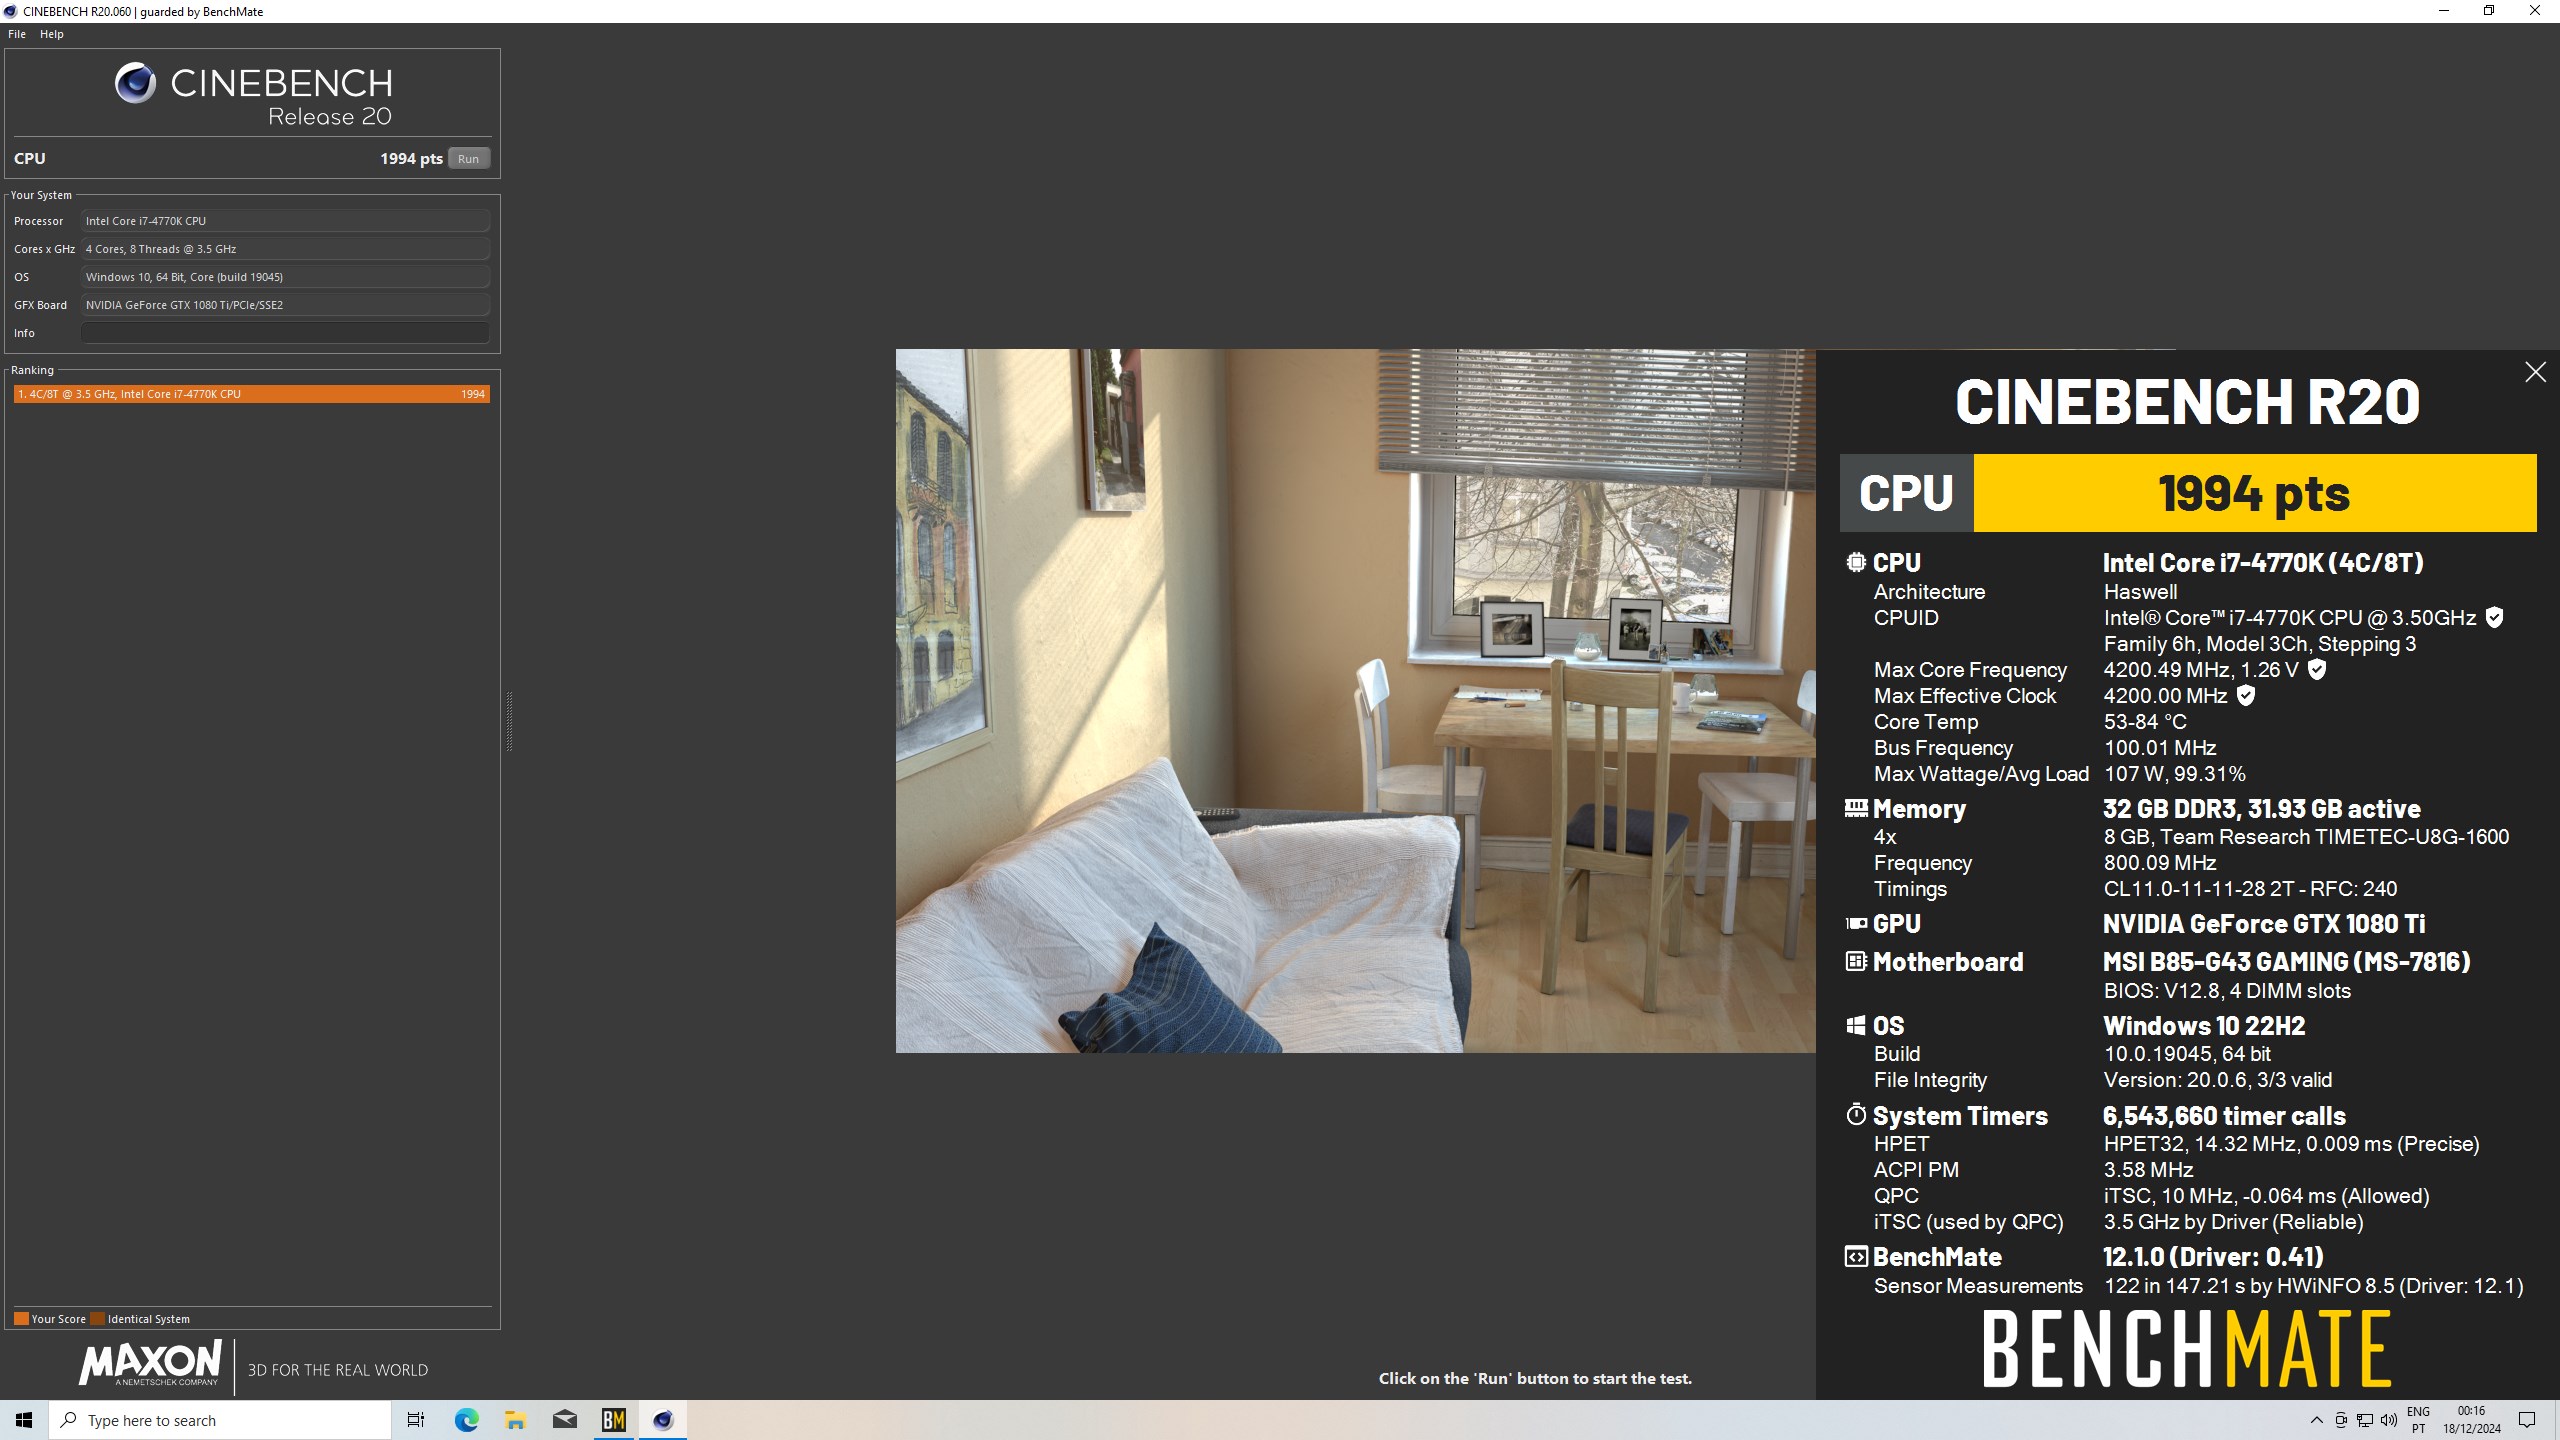The width and height of the screenshot is (2560, 1440).
Task: Click the GFX Board field NVIDIA GeForce GTX 1080 Ti
Action: pos(285,305)
